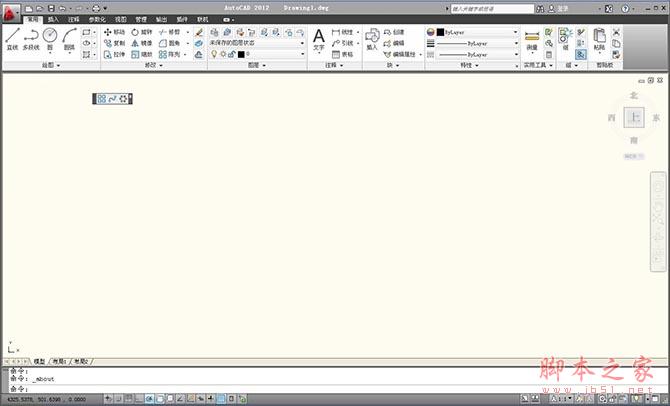Toggle layer on/off lightbulb icon
The height and width of the screenshot is (406, 670).
[214, 54]
